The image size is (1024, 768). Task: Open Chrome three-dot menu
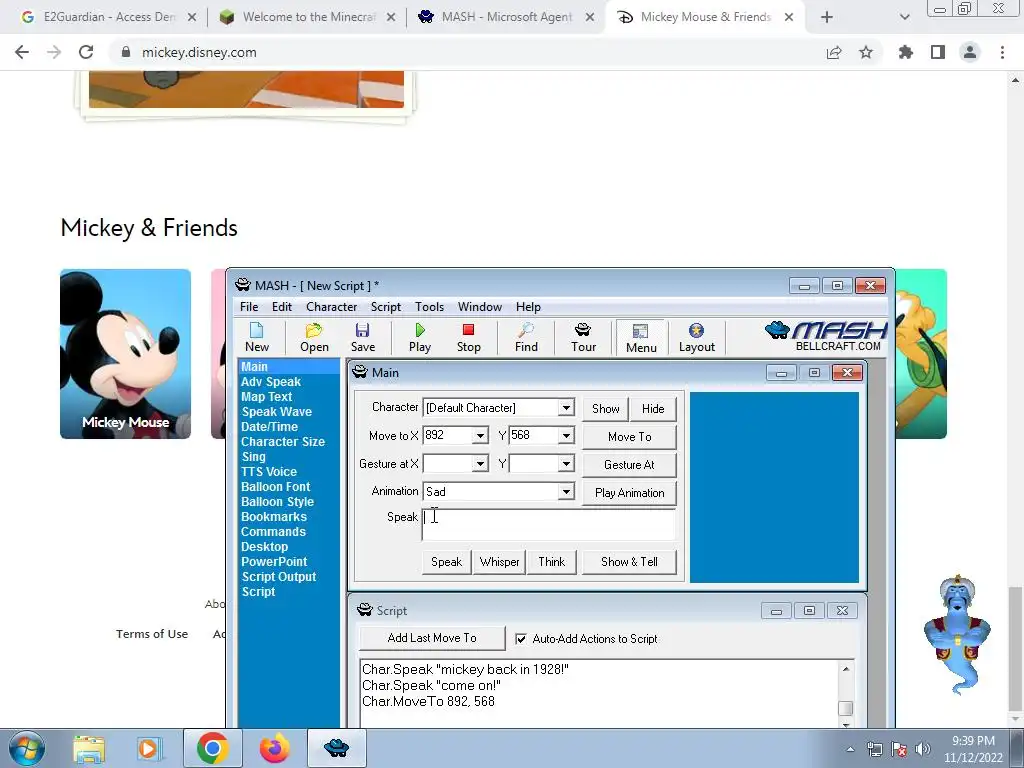1002,52
